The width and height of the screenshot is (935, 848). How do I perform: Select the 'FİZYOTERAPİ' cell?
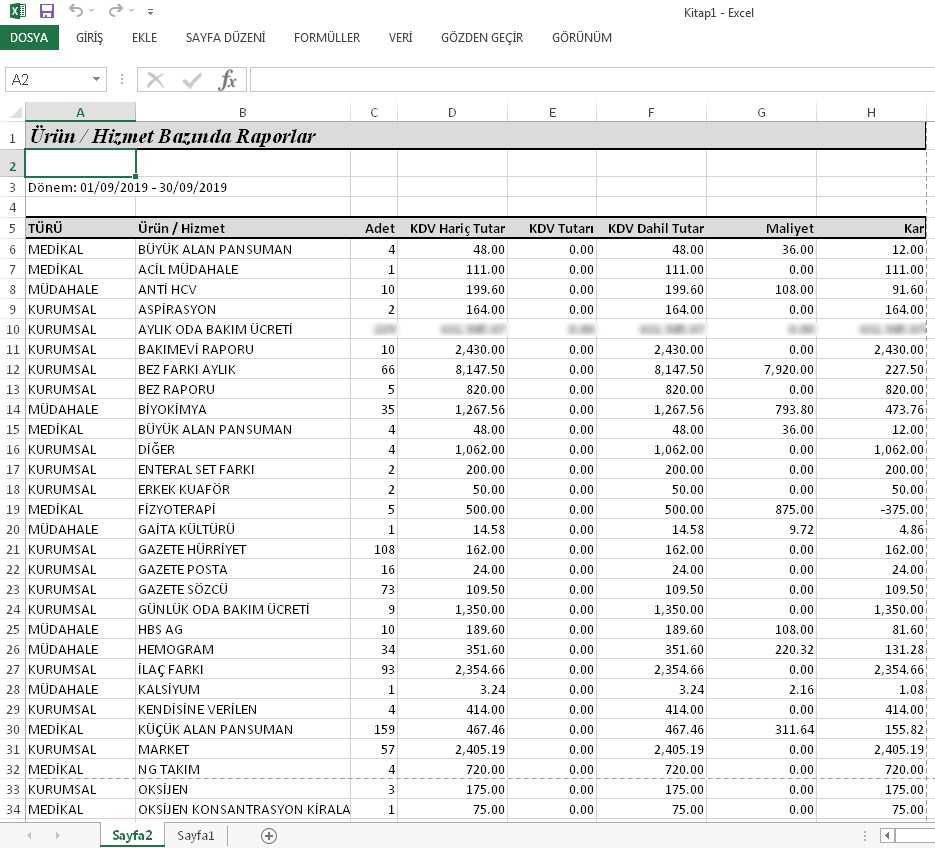243,509
